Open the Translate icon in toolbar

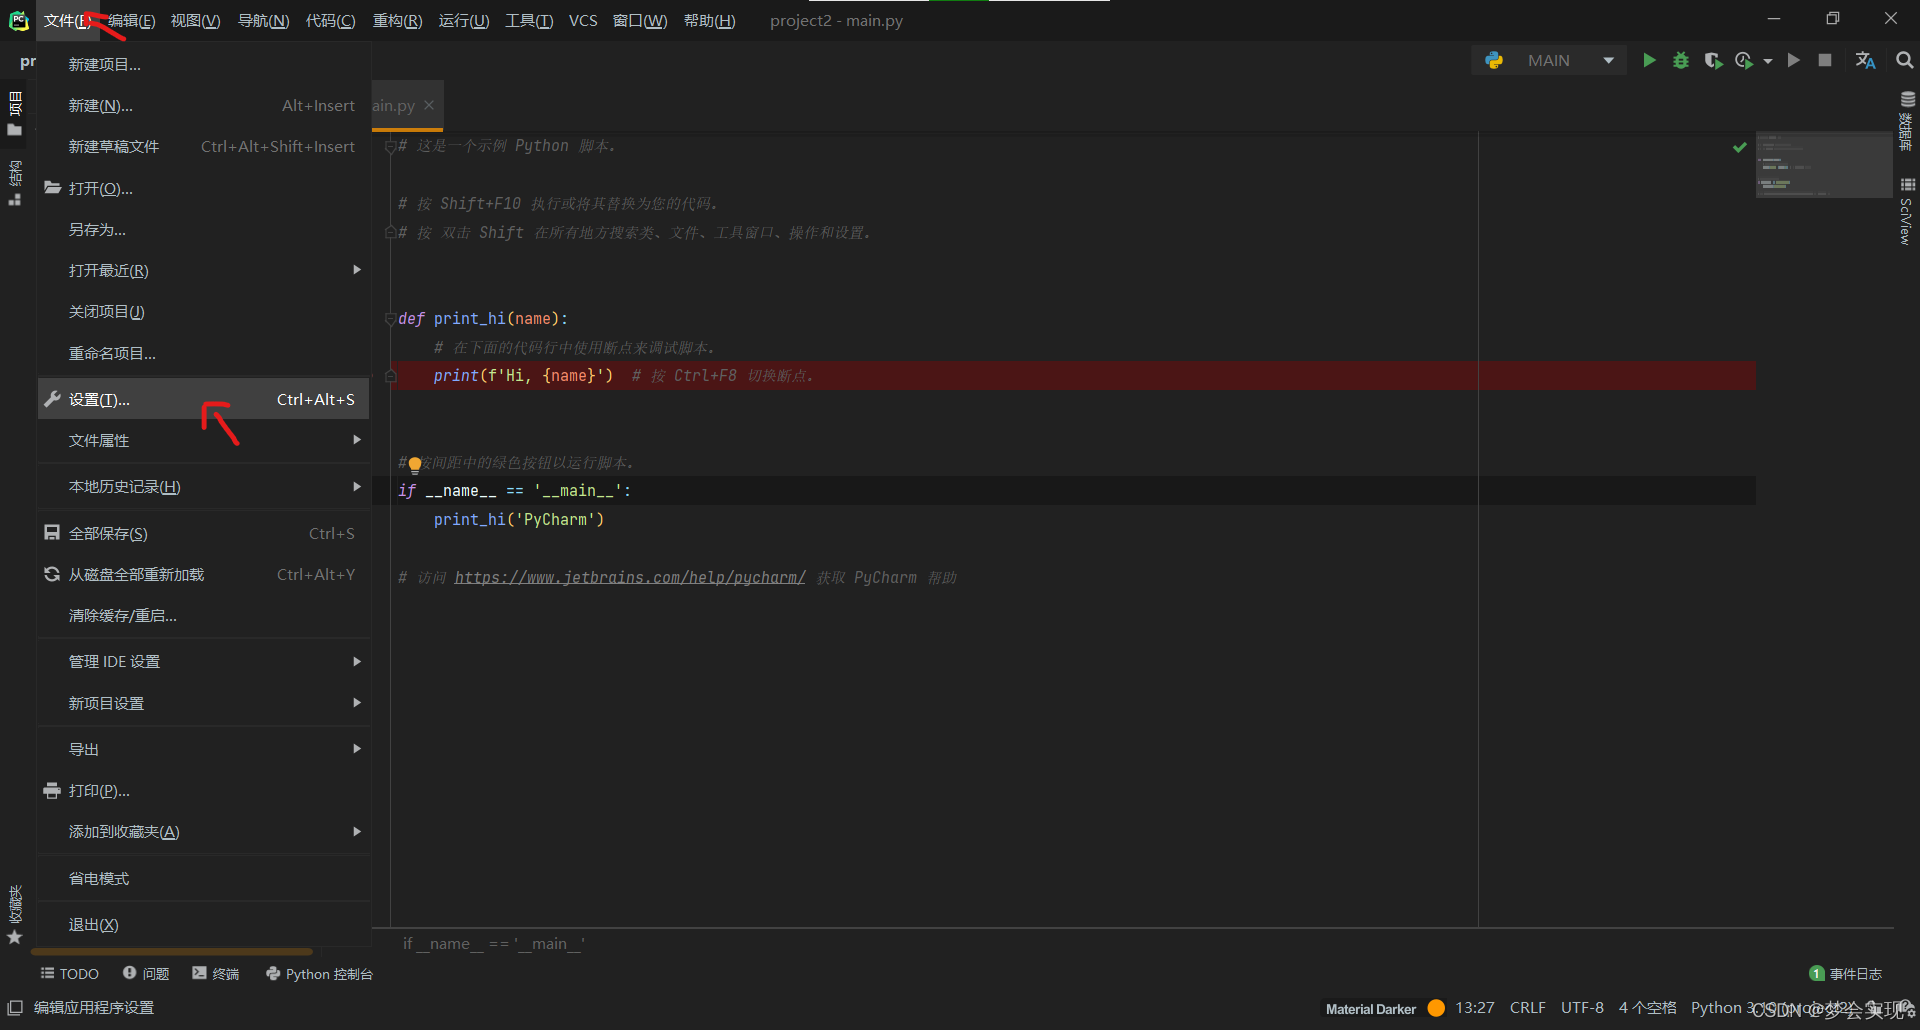tap(1865, 61)
